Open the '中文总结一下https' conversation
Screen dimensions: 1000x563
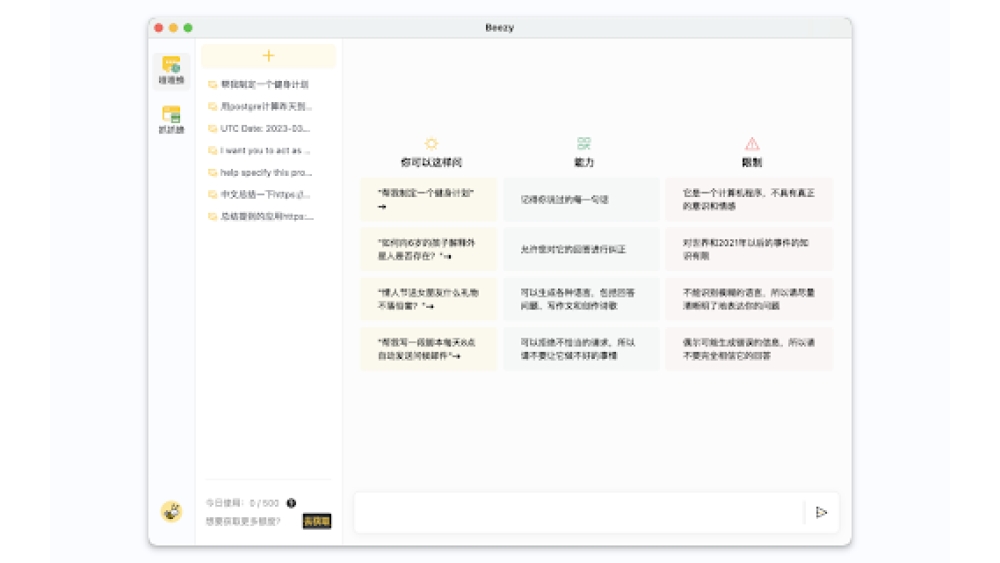pos(265,194)
